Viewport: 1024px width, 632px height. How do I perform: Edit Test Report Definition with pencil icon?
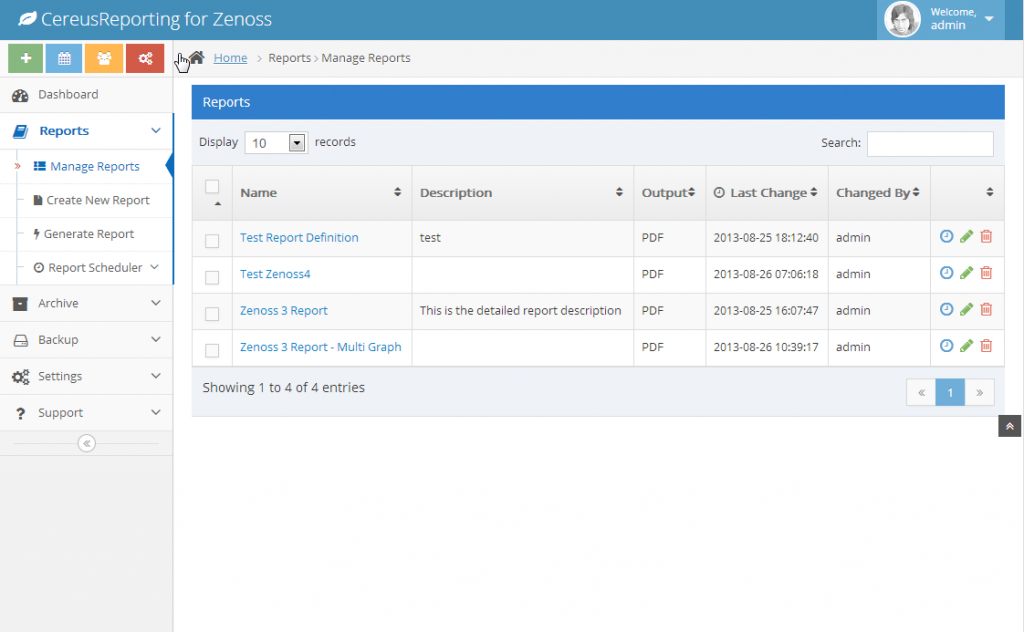pyautogui.click(x=967, y=236)
